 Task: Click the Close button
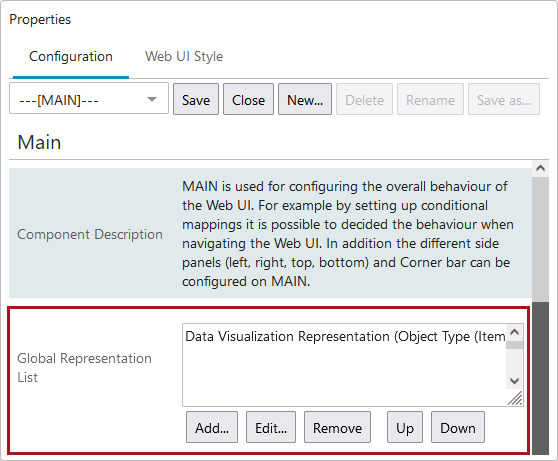coord(248,99)
